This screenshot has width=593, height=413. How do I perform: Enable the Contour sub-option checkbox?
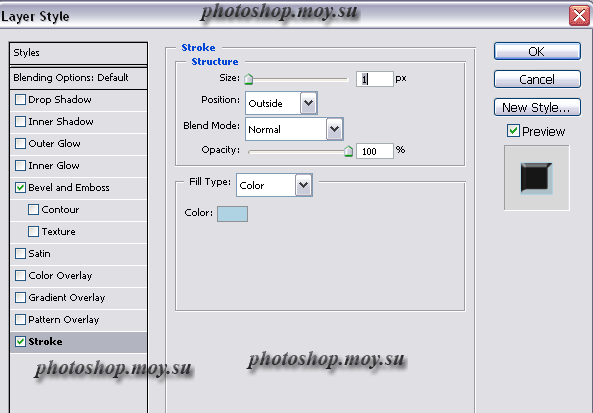[33, 210]
